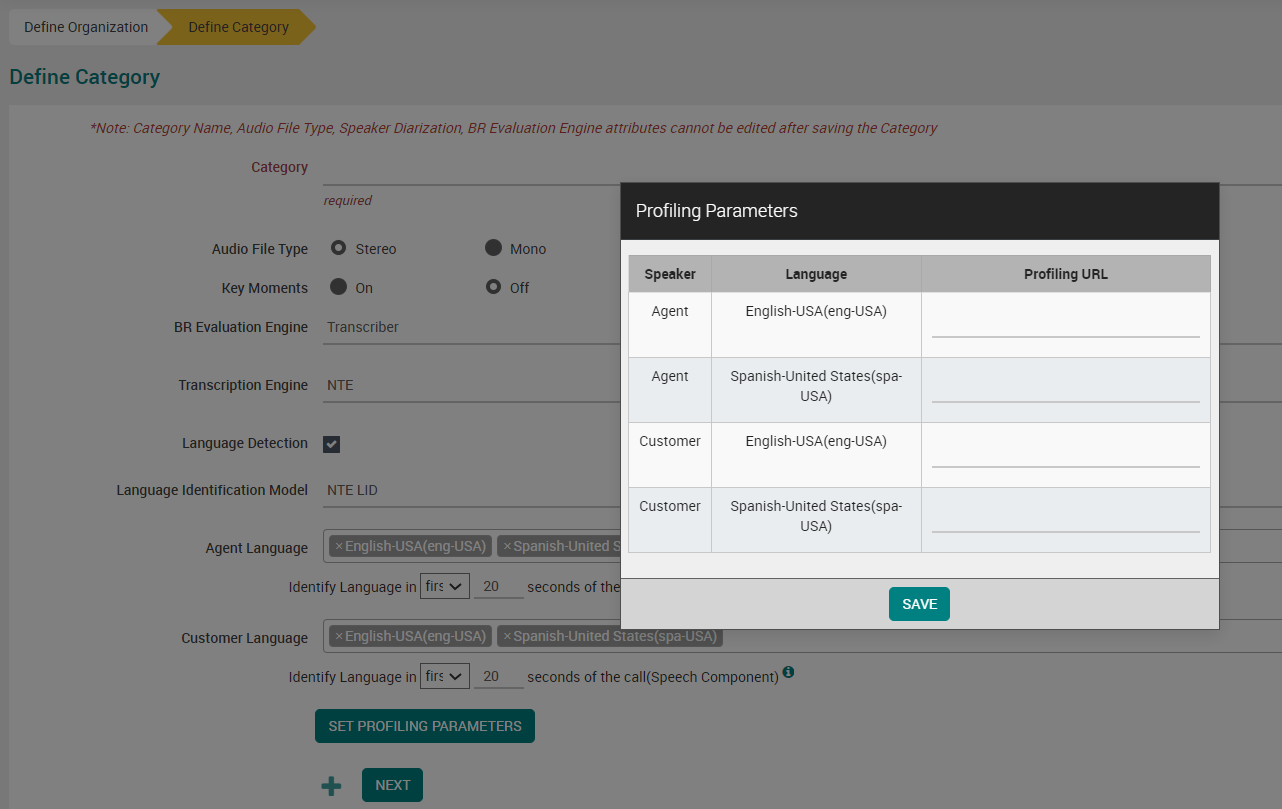Remove Spanish-United States tag from Customer Language
Viewport: 1282px width, 809px height.
tap(507, 636)
